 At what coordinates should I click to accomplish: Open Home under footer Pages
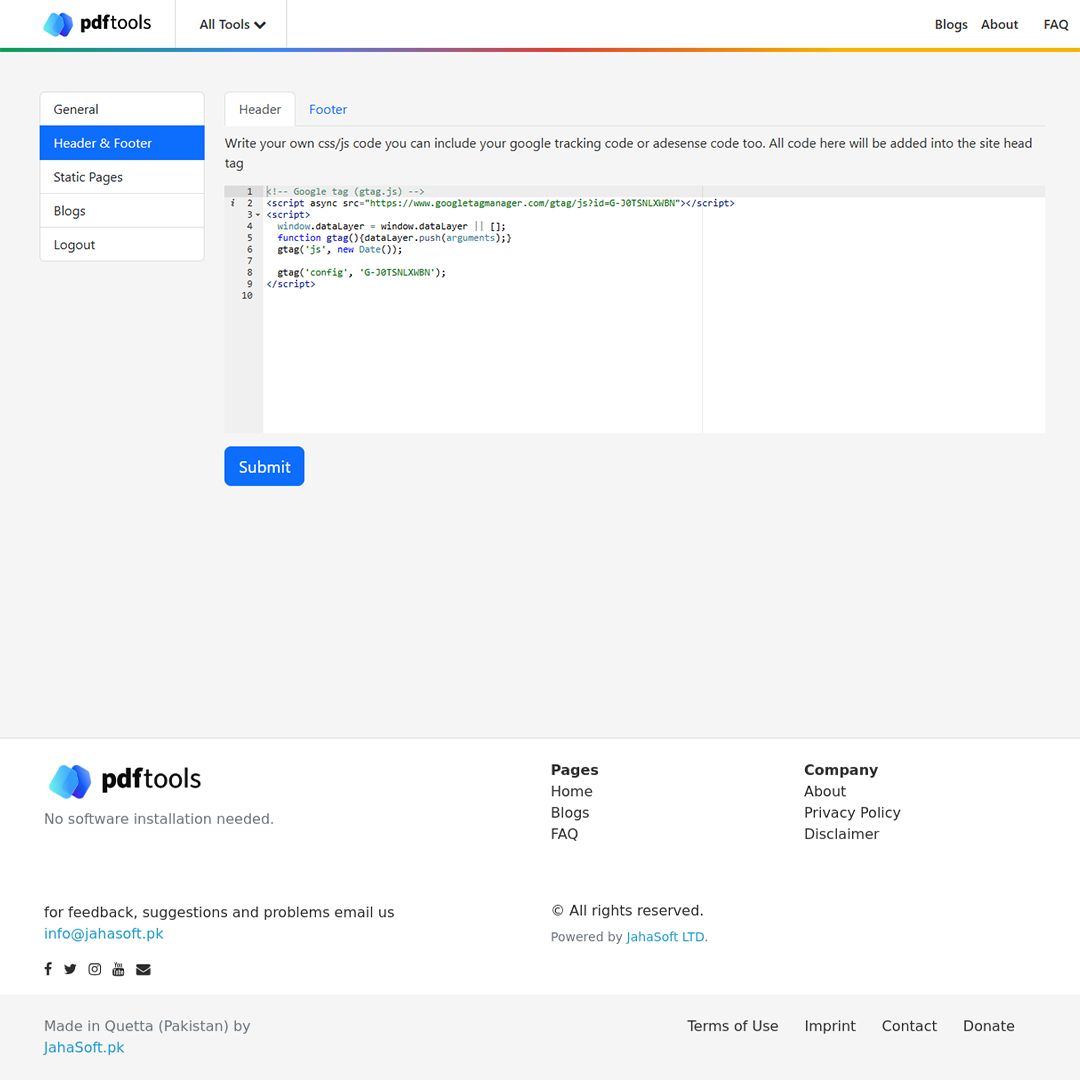pyautogui.click(x=571, y=791)
